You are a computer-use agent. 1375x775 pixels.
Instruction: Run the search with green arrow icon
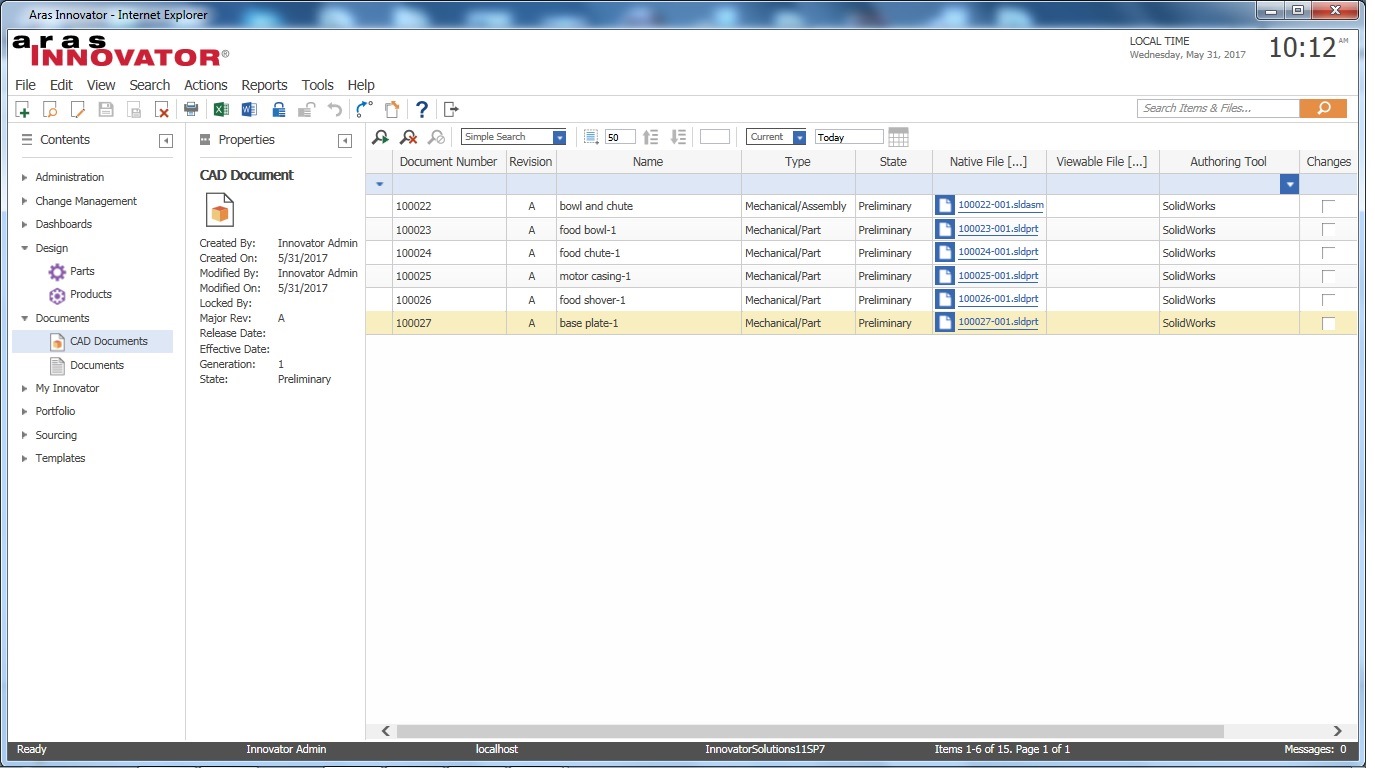point(380,137)
